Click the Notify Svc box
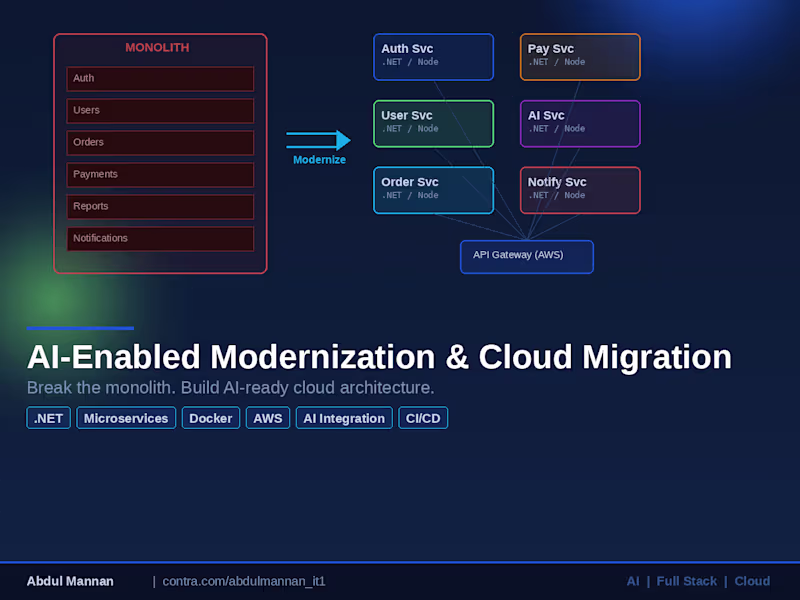The height and width of the screenshot is (600, 800). [x=580, y=190]
